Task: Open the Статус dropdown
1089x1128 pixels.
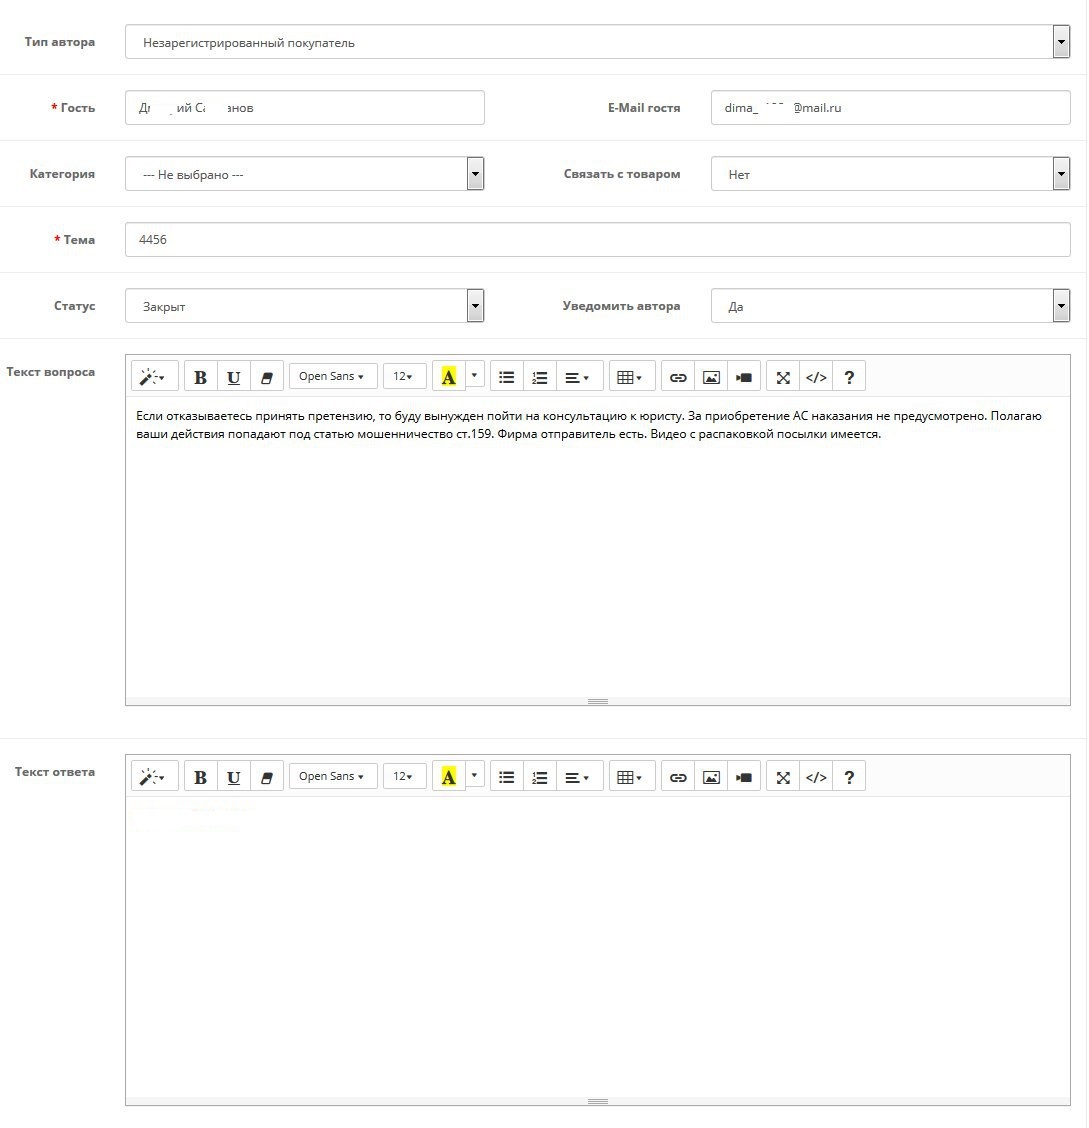Action: pyautogui.click(x=304, y=306)
